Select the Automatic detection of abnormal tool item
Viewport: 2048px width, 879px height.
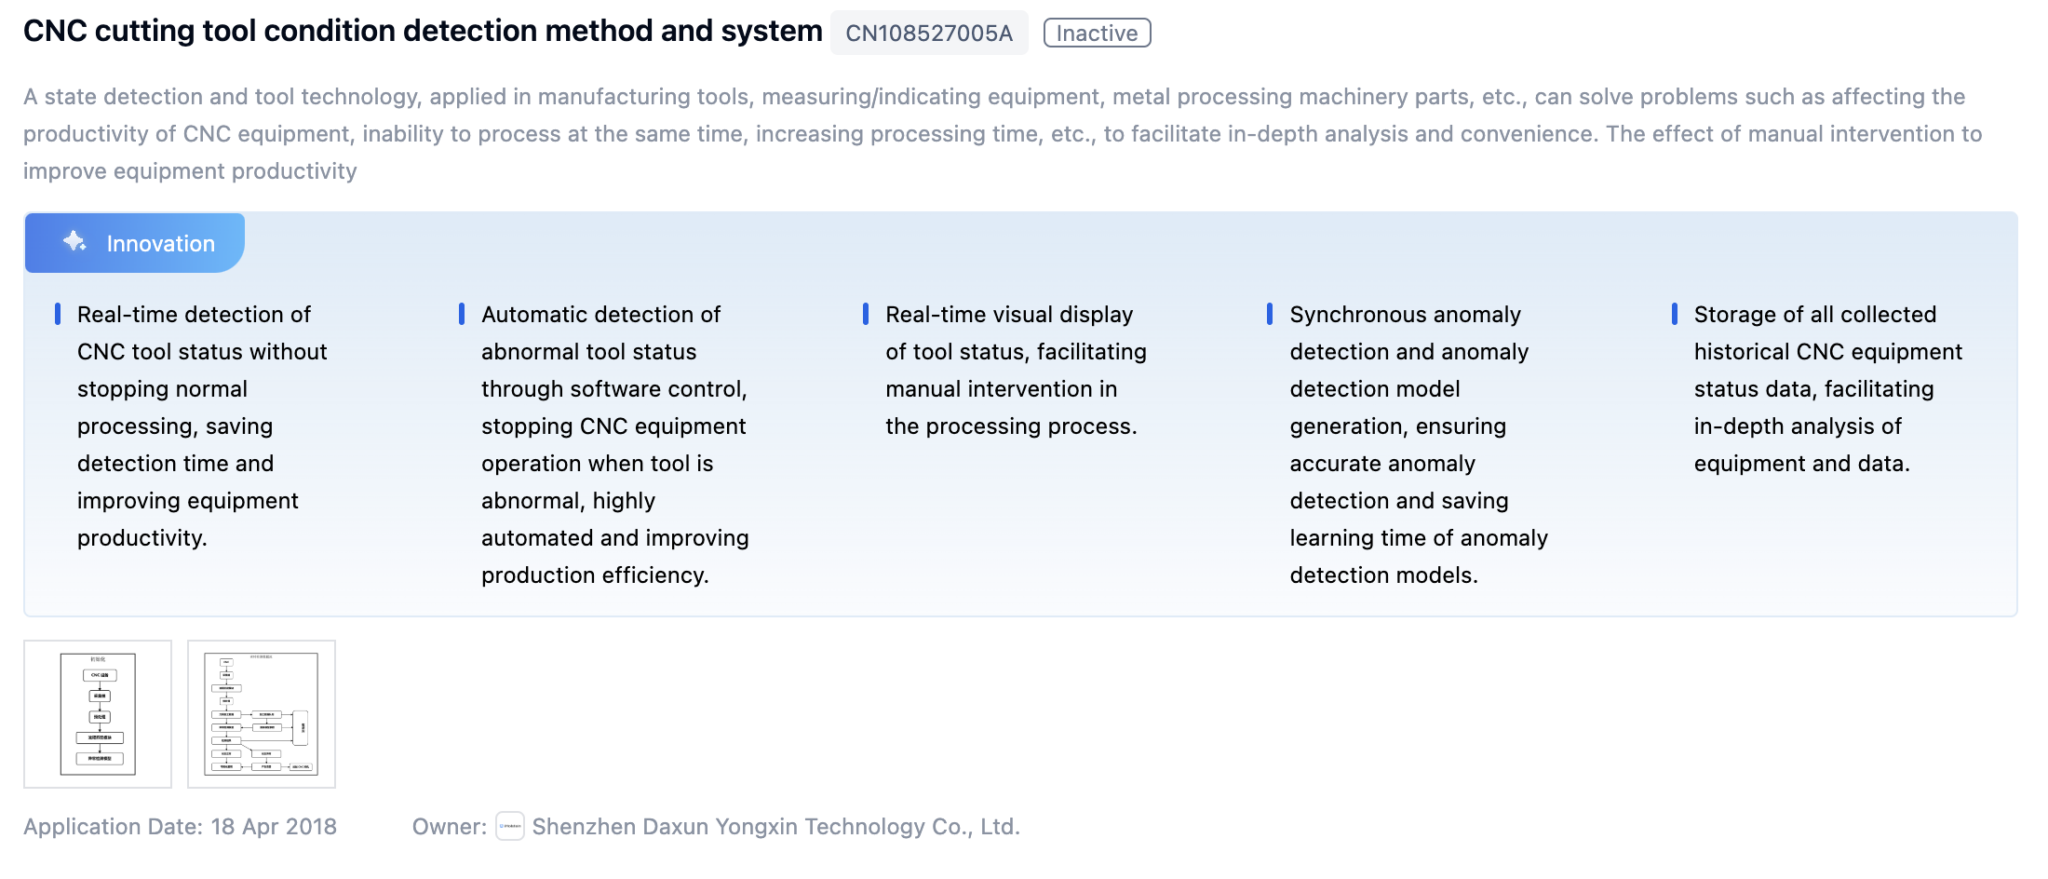pos(614,444)
